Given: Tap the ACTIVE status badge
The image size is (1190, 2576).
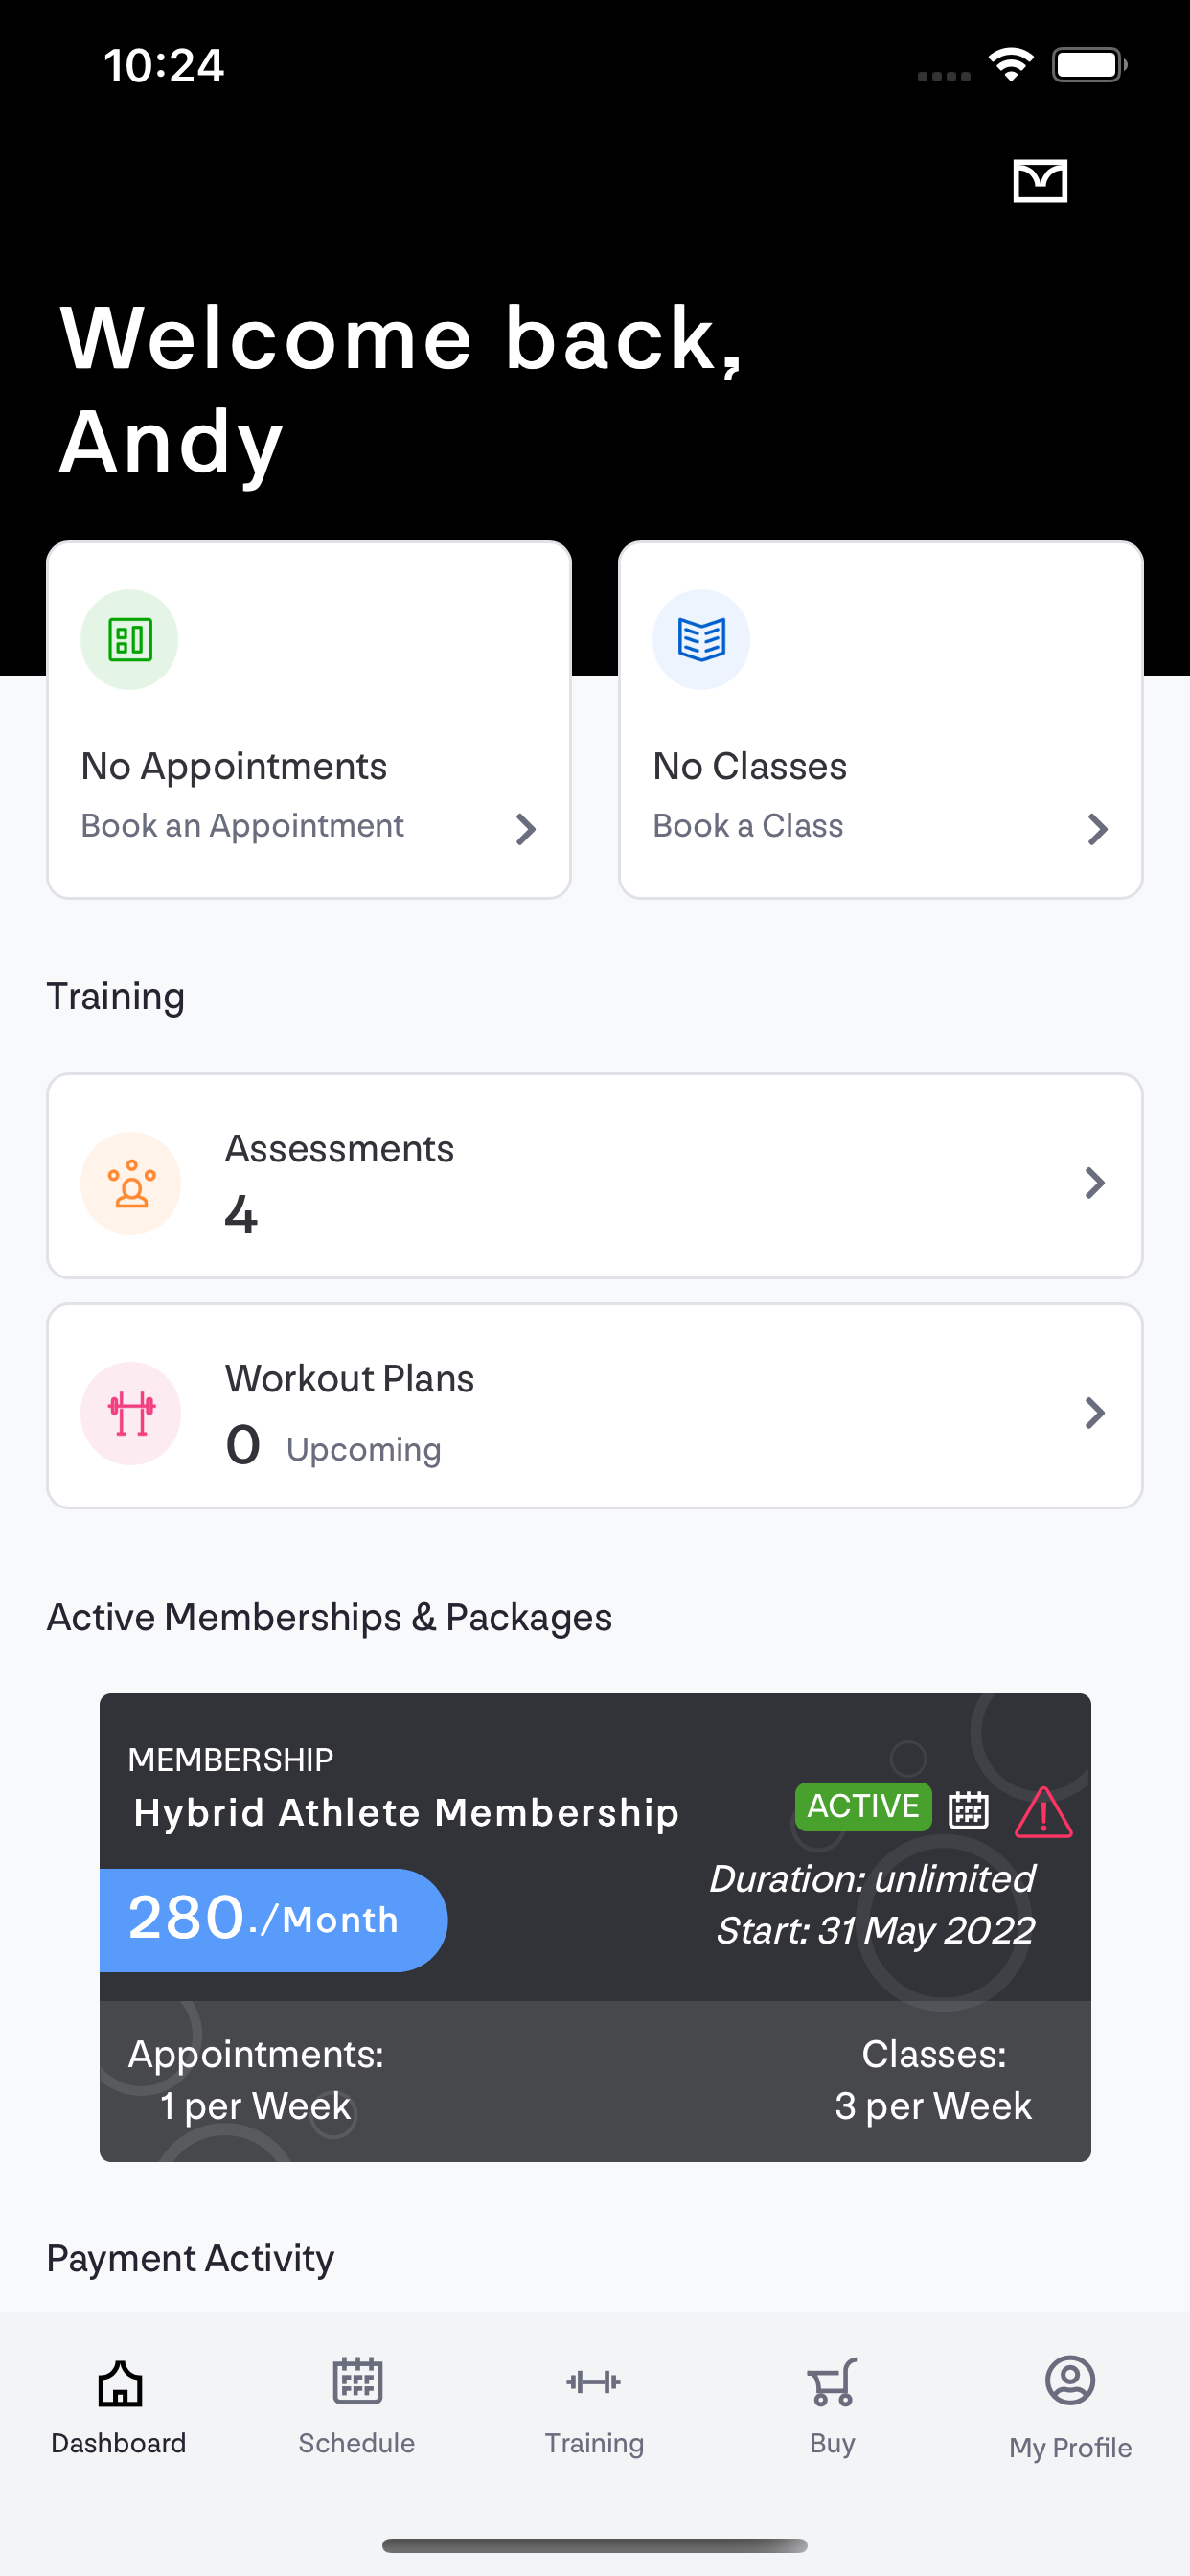Looking at the screenshot, I should pos(863,1806).
